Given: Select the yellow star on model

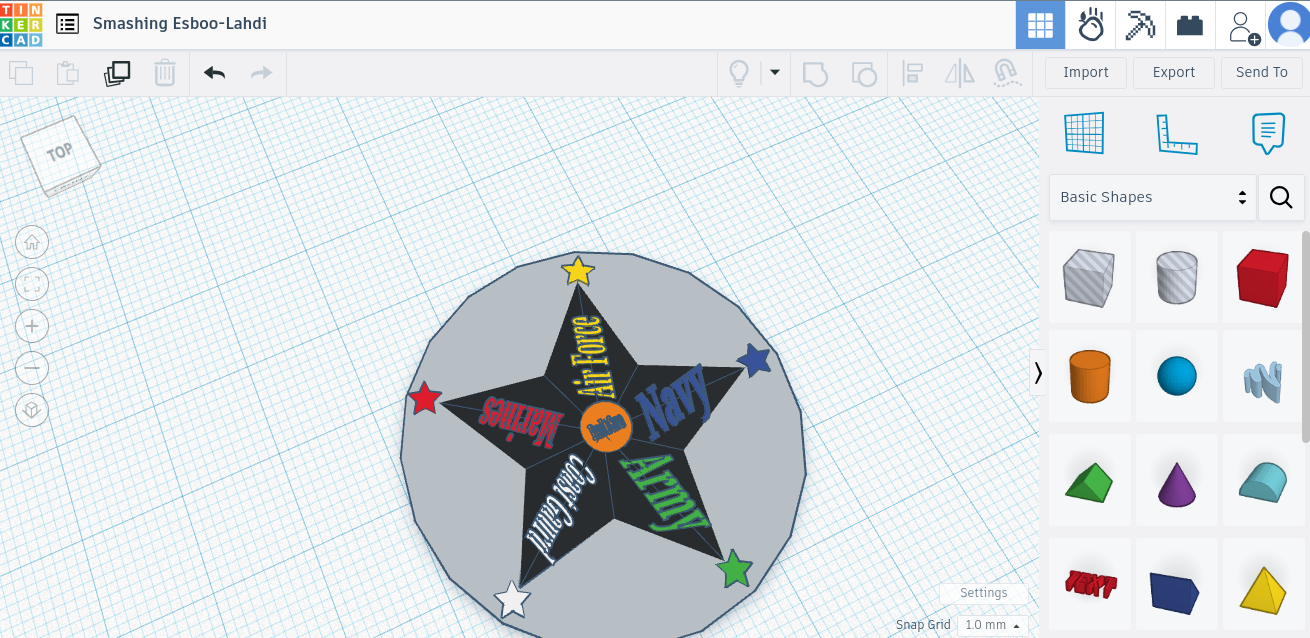Looking at the screenshot, I should 578,270.
